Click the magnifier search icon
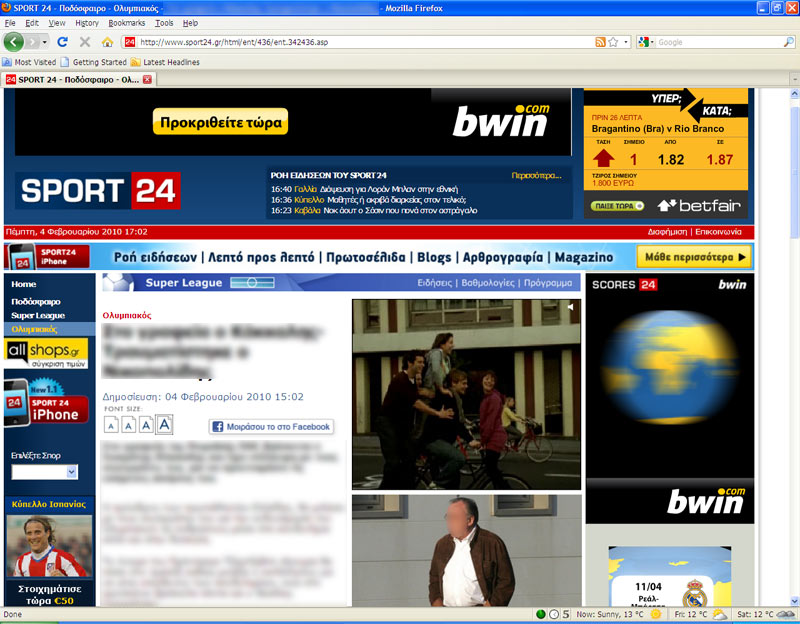800x624 pixels. tap(788, 42)
